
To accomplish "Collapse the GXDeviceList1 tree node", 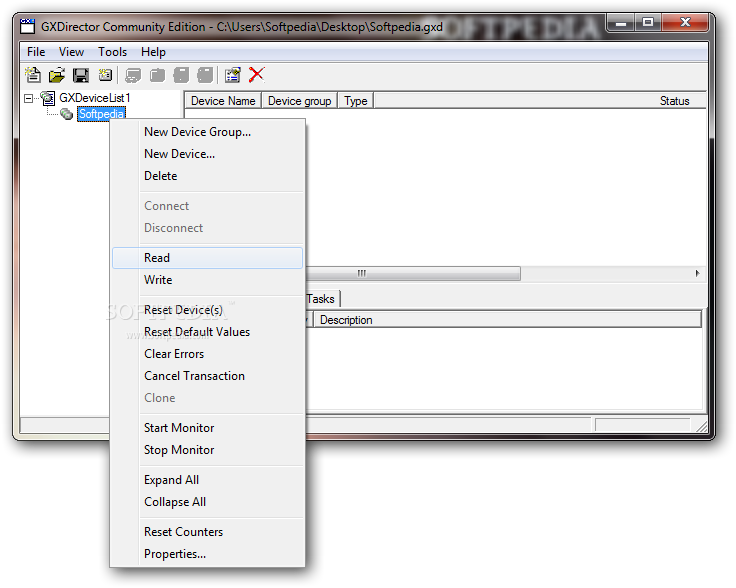I will click(x=29, y=99).
